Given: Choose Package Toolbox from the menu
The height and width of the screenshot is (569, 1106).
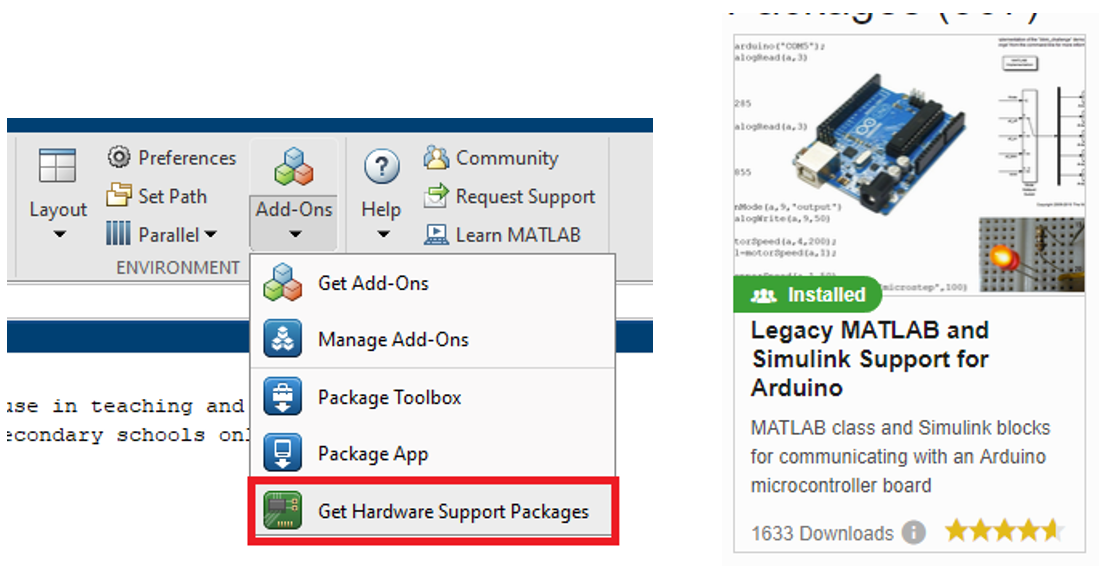Looking at the screenshot, I should point(432,397).
